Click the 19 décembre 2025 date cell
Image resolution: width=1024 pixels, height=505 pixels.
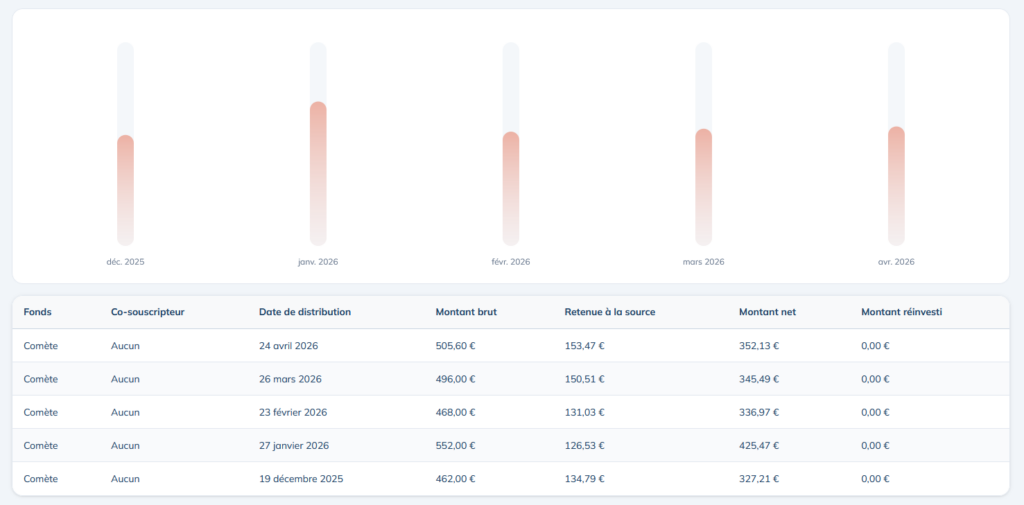click(x=301, y=478)
